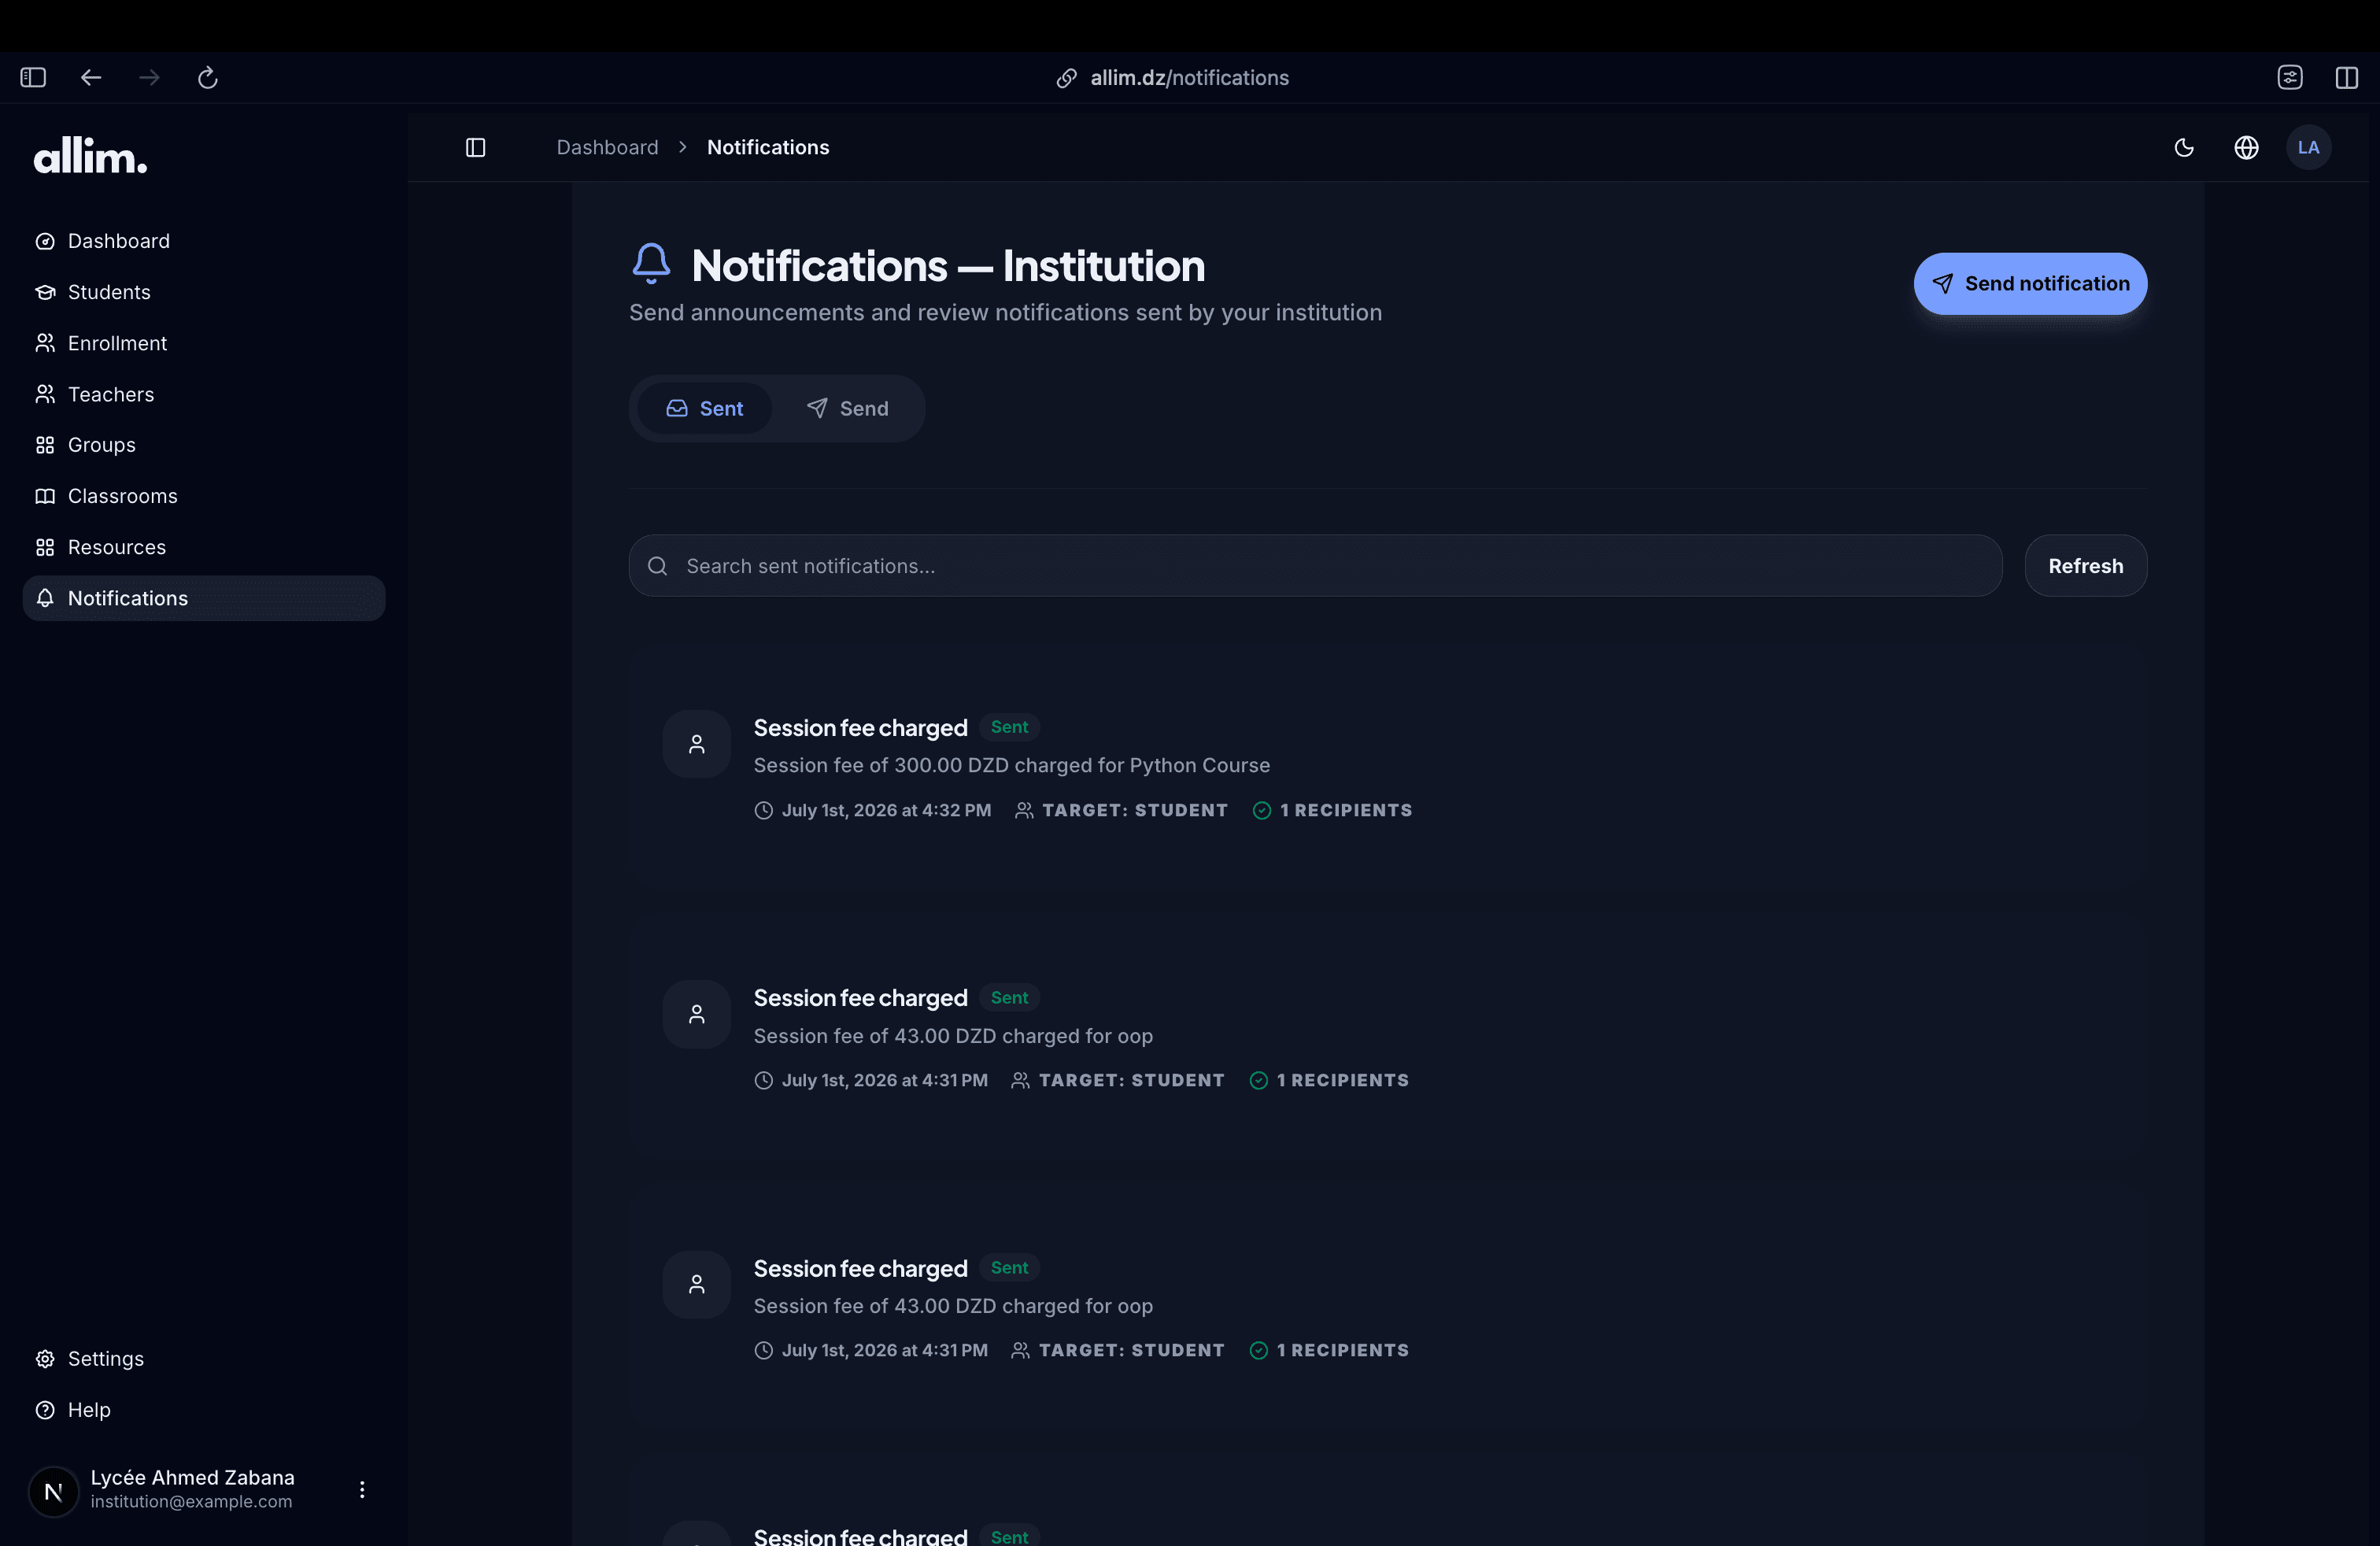Toggle dark mode with the moon icon
The height and width of the screenshot is (1546, 2380).
tap(2184, 147)
